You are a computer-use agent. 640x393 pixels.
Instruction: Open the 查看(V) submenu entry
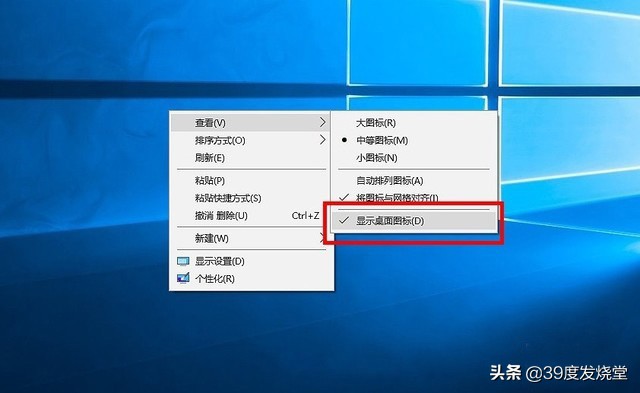pos(250,123)
